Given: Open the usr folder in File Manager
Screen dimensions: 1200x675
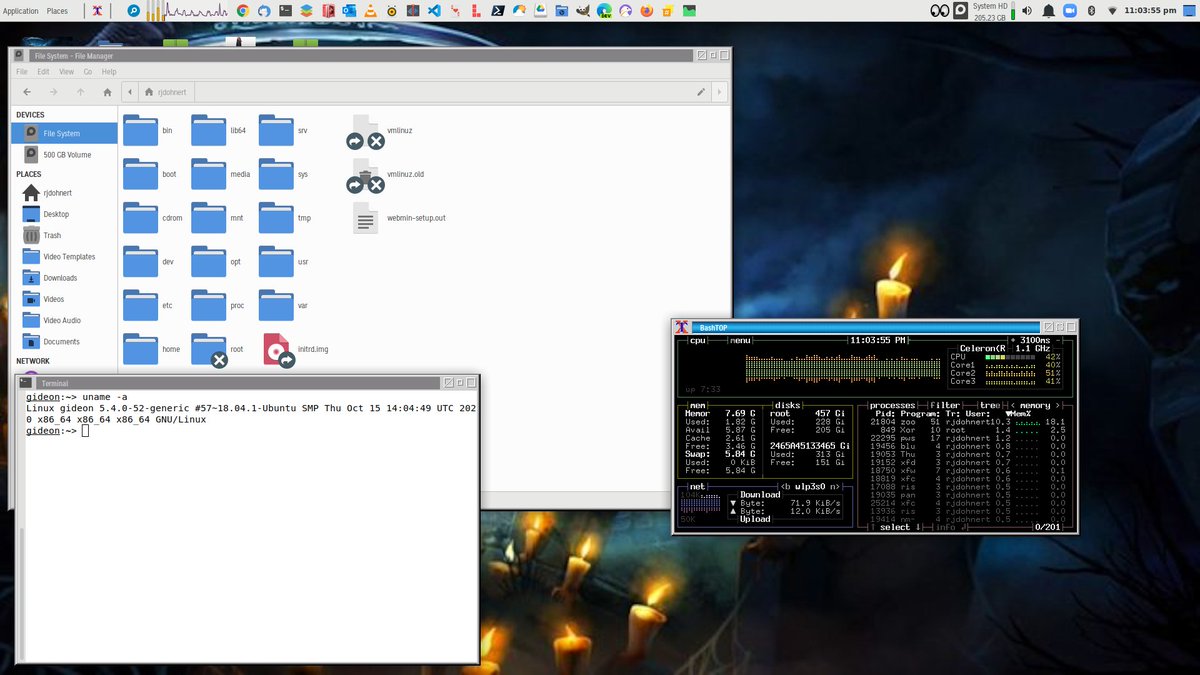Looking at the screenshot, I should [276, 260].
